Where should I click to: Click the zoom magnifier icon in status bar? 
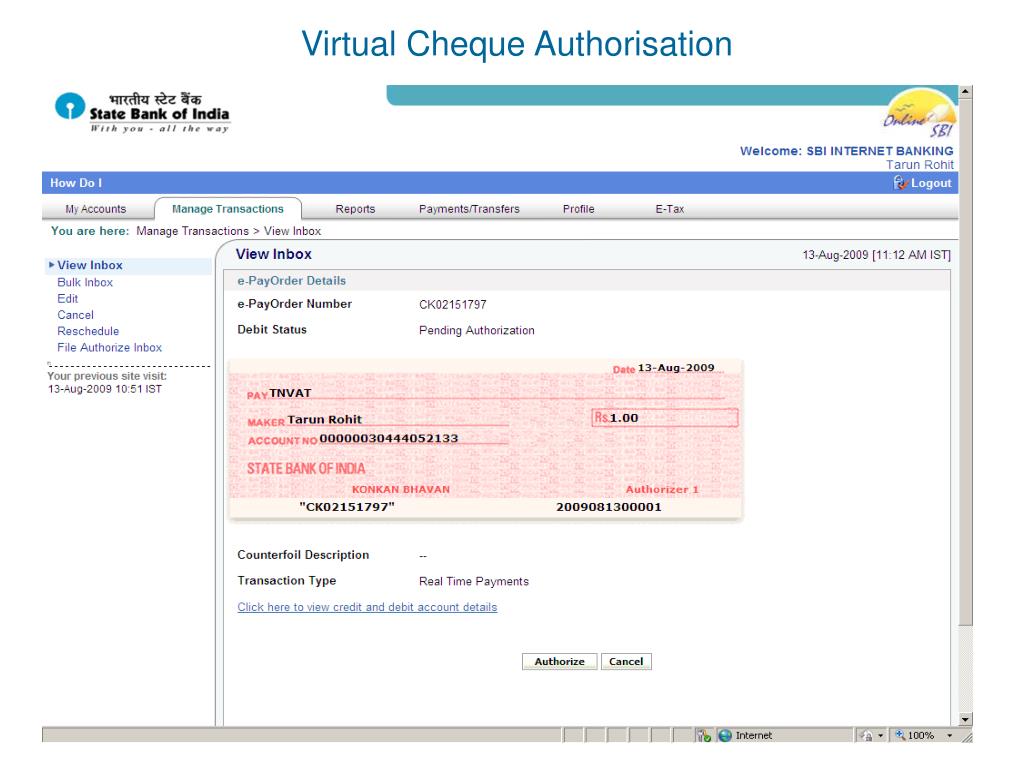(900, 735)
